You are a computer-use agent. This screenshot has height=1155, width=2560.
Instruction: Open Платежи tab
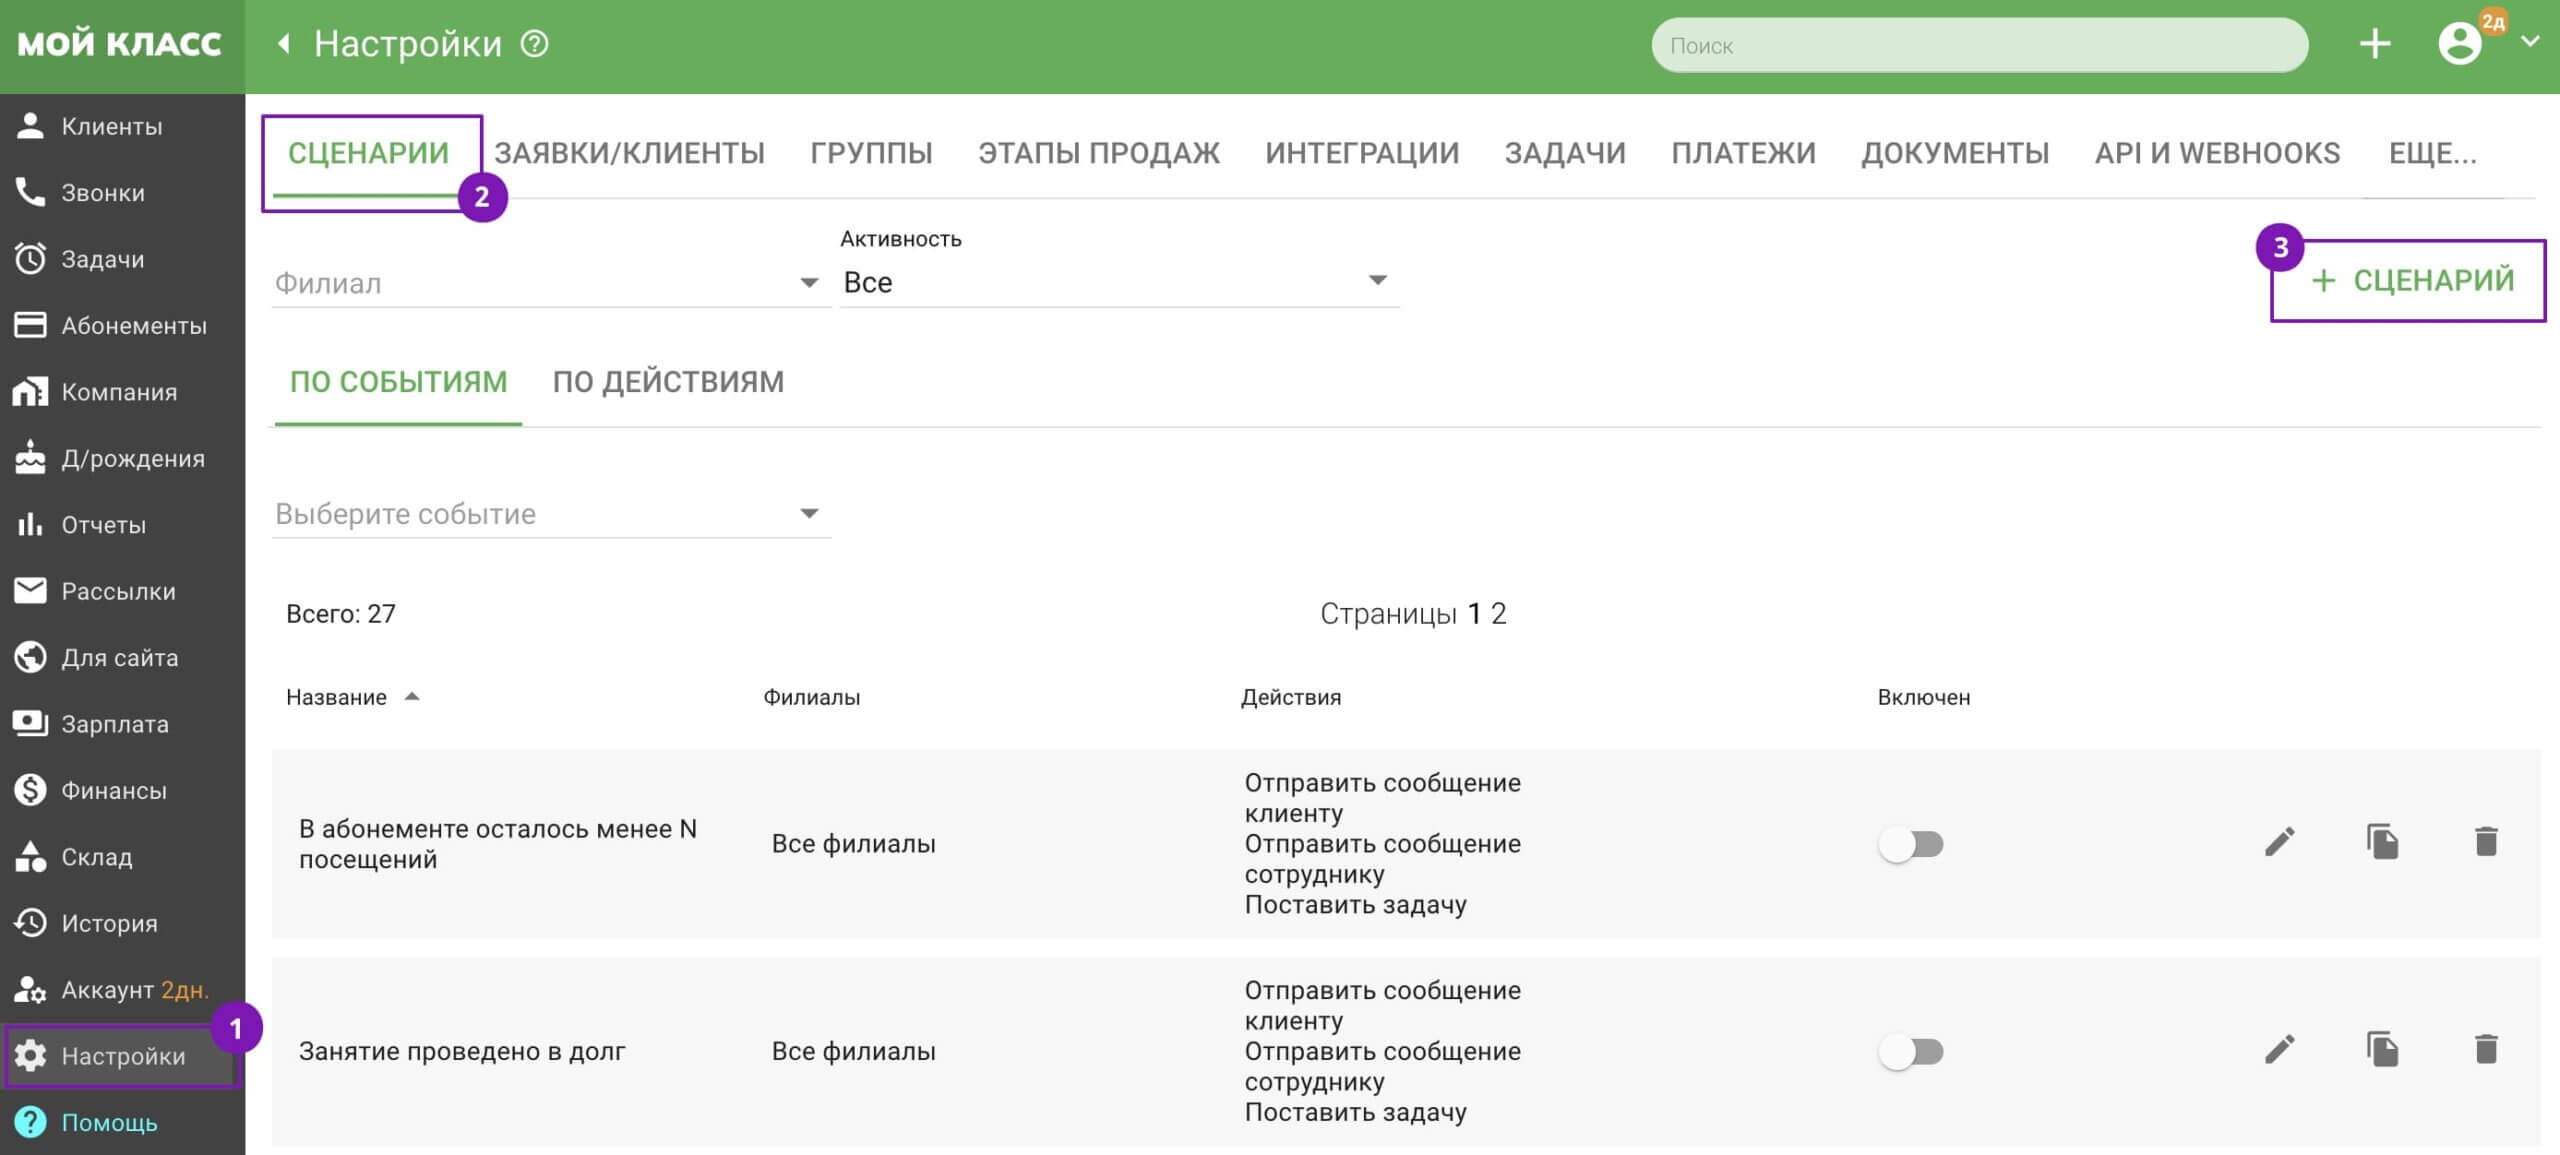1743,153
